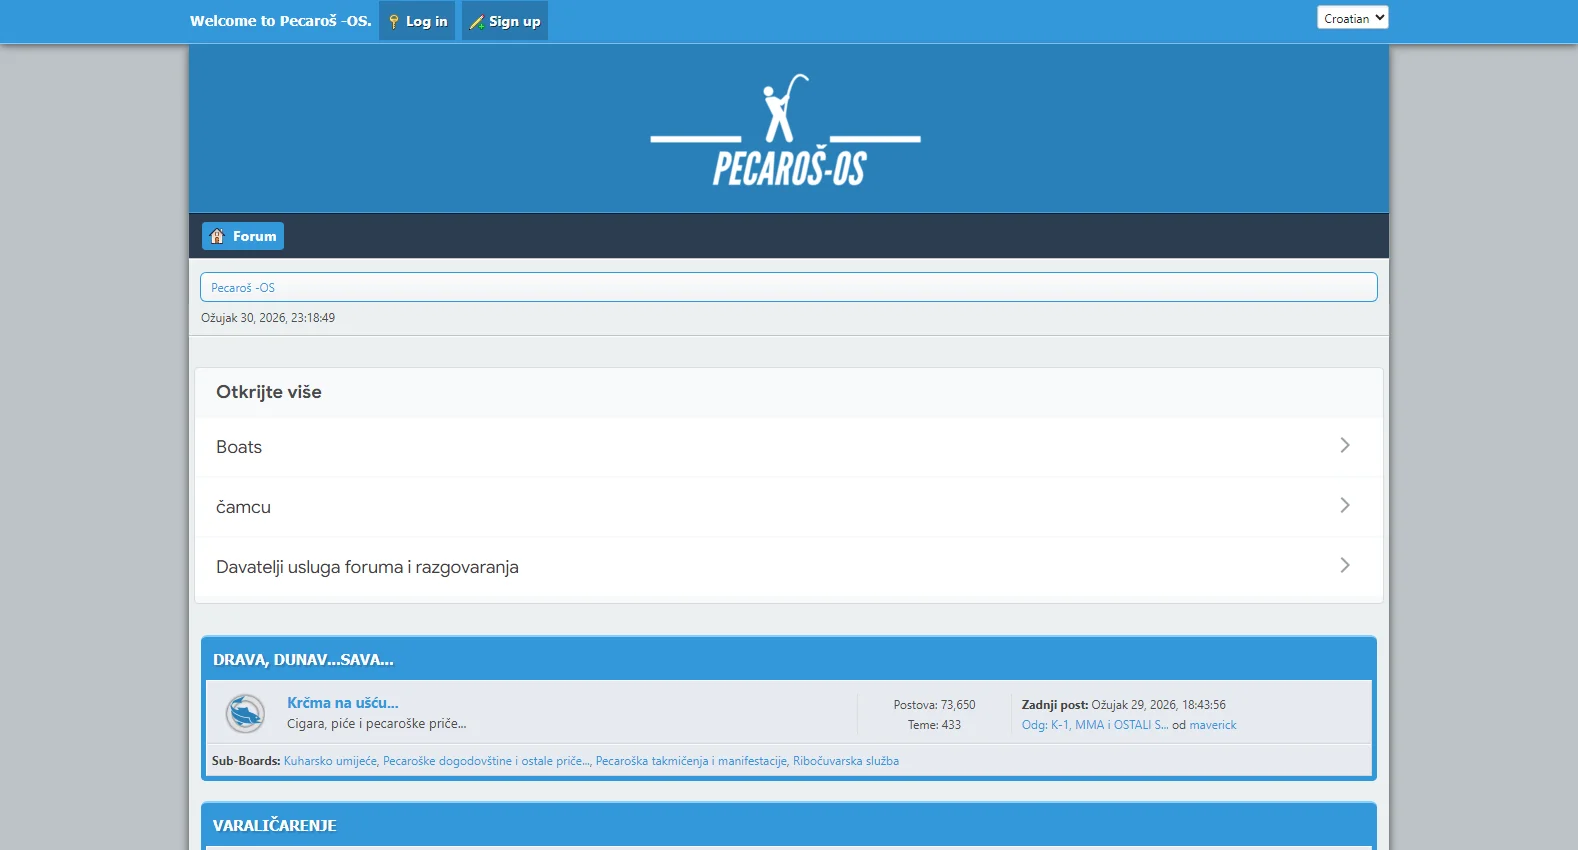The width and height of the screenshot is (1578, 850).
Task: Open last post Odg: K-1, MMA i OSTALI S...
Action: point(1095,725)
